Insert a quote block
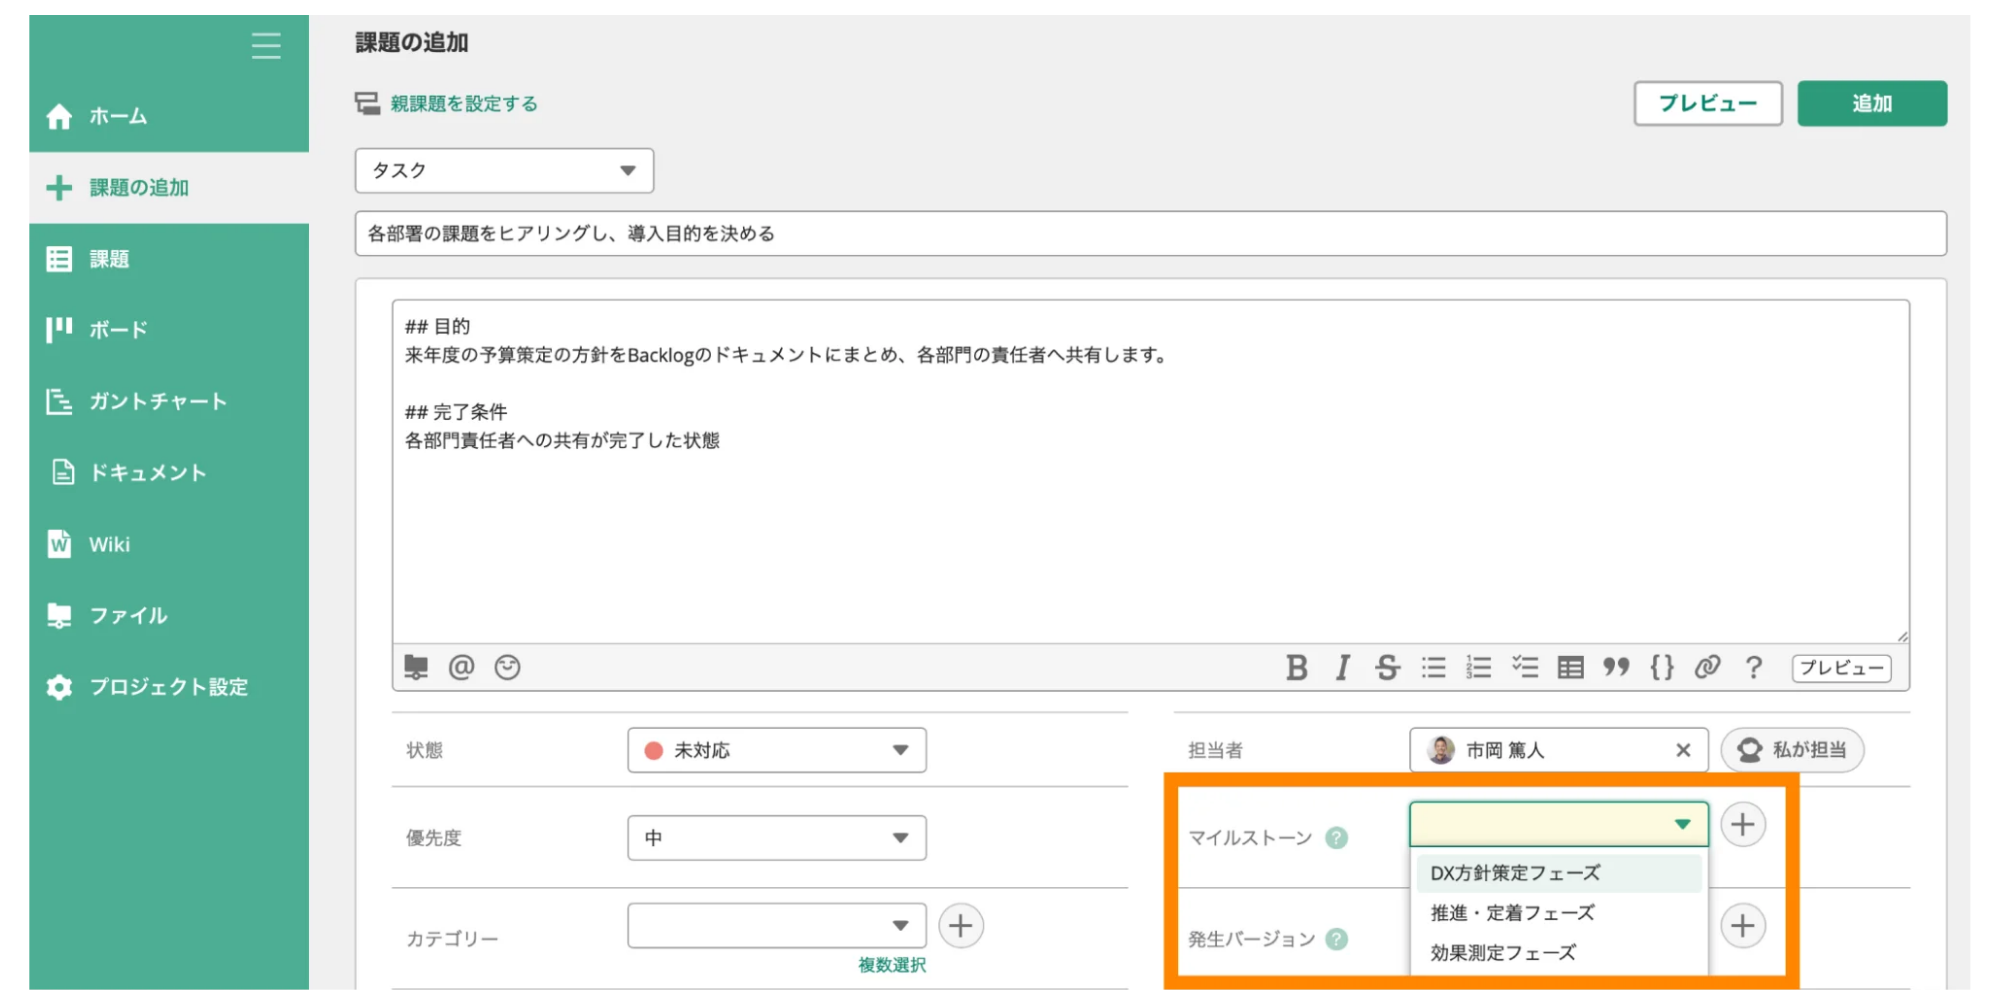Screen dimensions: 1999x1005 pyautogui.click(x=1616, y=667)
